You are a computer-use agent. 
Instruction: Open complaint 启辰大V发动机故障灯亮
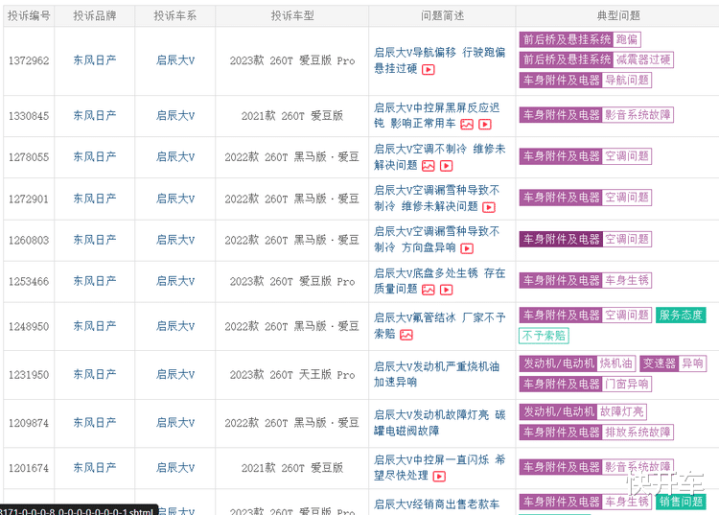[439, 422]
